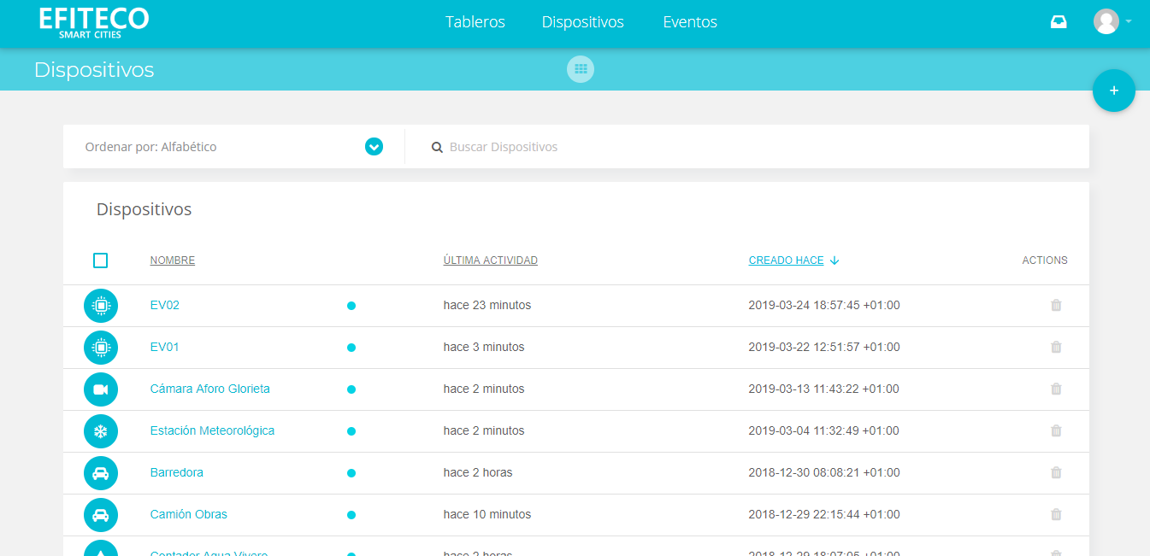The width and height of the screenshot is (1150, 556).
Task: Delete EV02 with its trash icon
Action: click(1056, 305)
